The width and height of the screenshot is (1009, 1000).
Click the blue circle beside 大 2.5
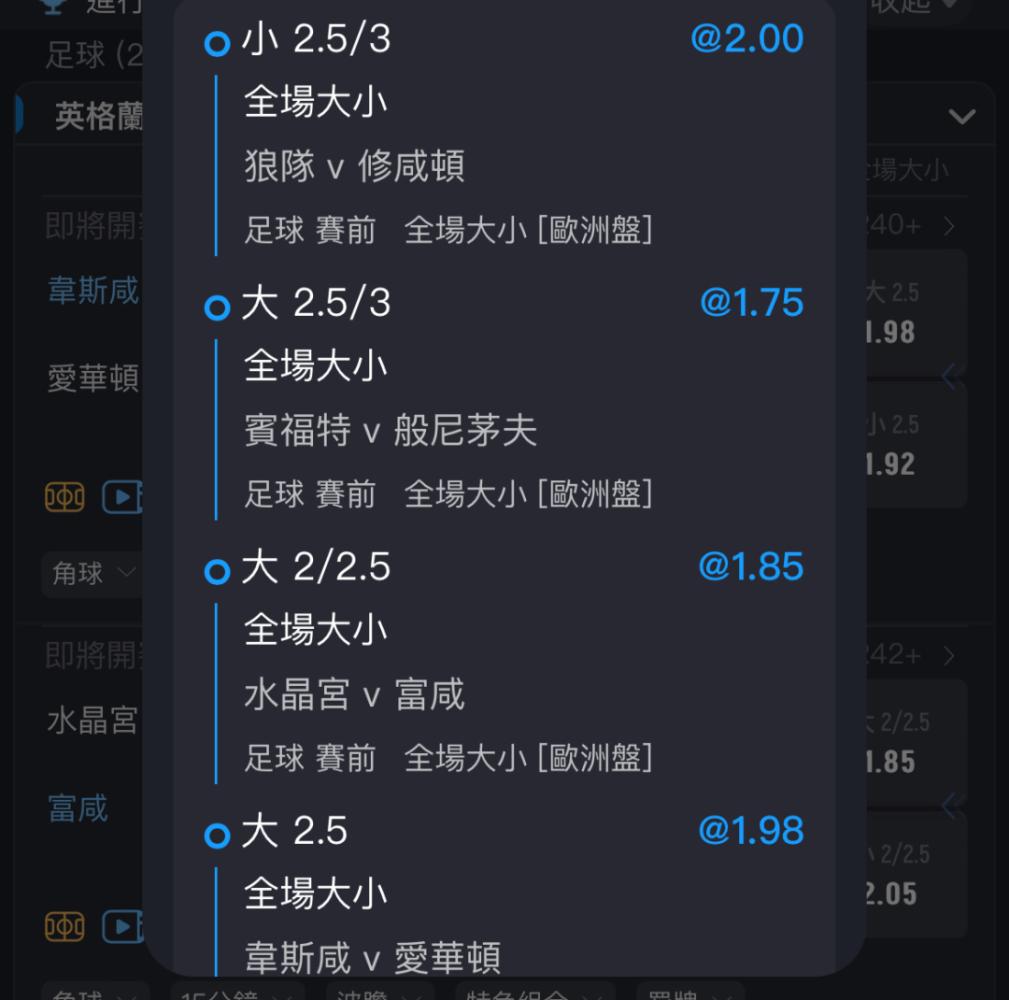217,835
